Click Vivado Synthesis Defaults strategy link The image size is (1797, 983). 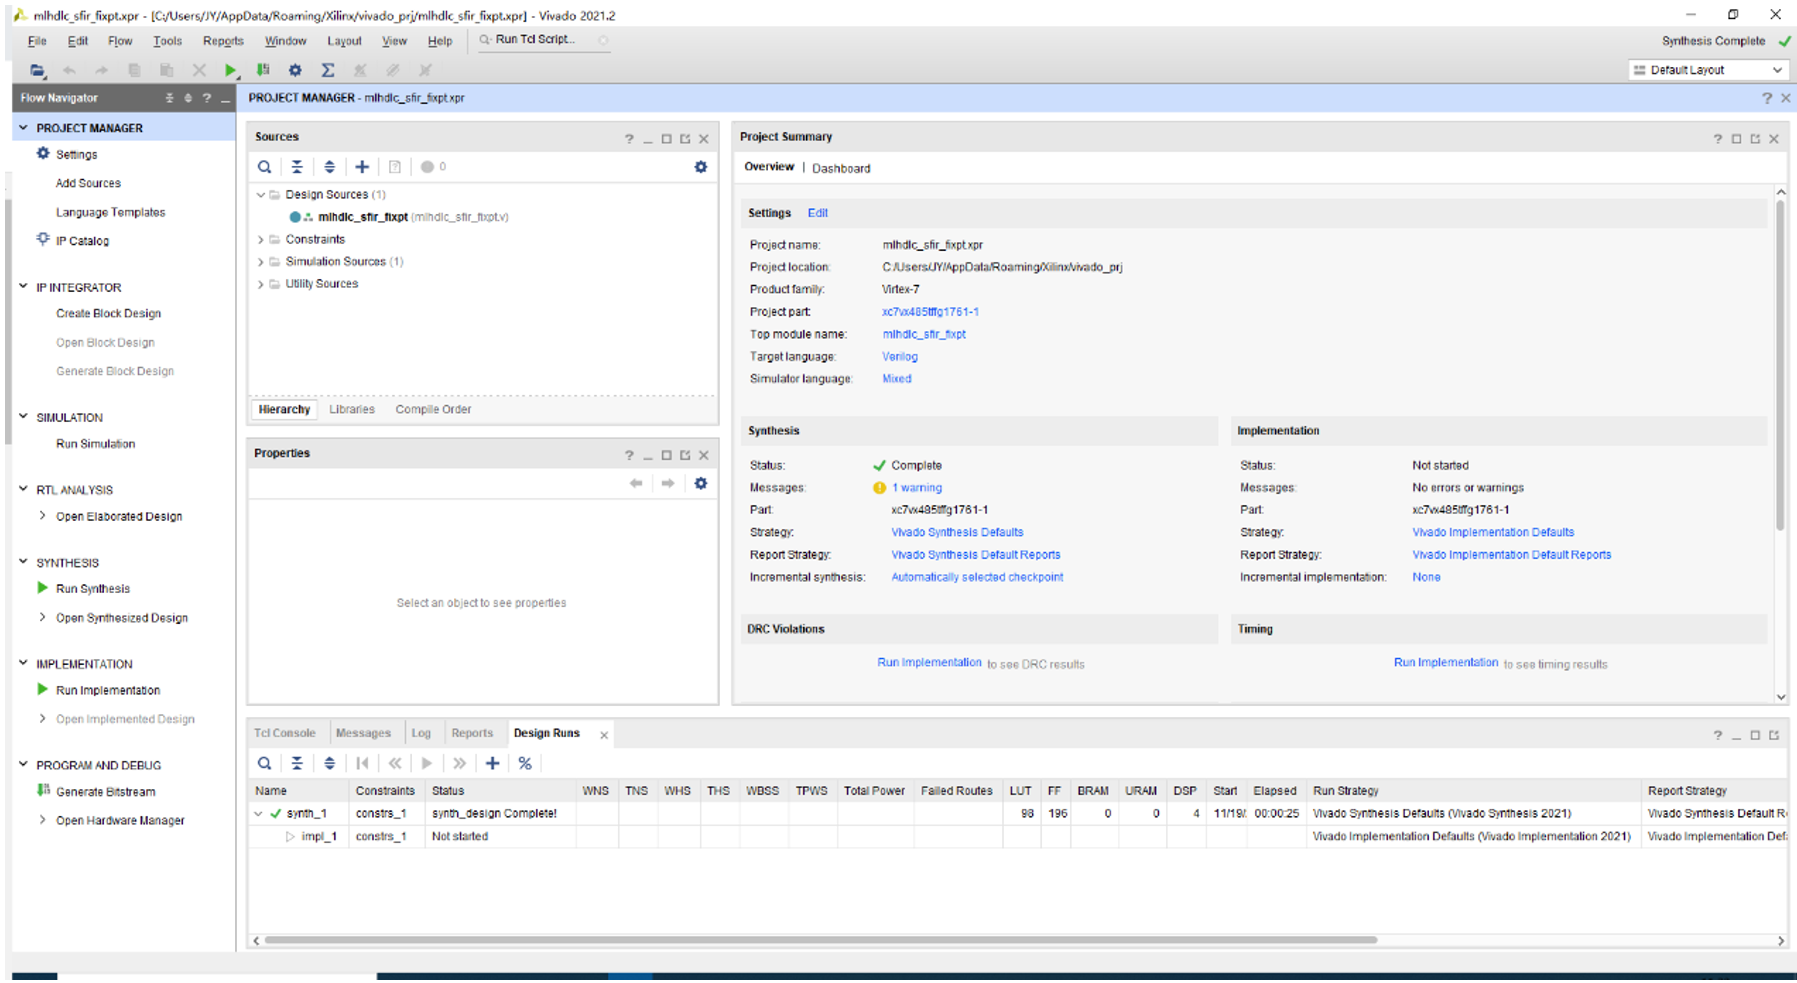coord(957,532)
